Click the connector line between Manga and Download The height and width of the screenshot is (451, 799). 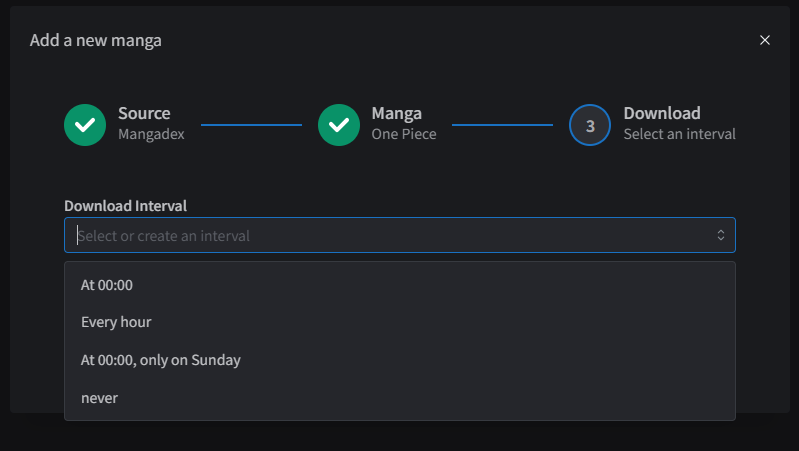[502, 125]
